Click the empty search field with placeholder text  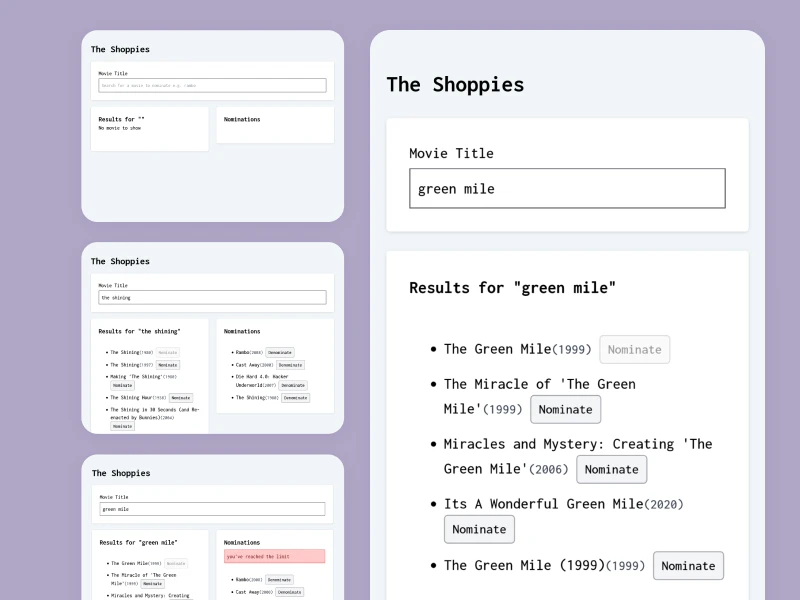212,85
